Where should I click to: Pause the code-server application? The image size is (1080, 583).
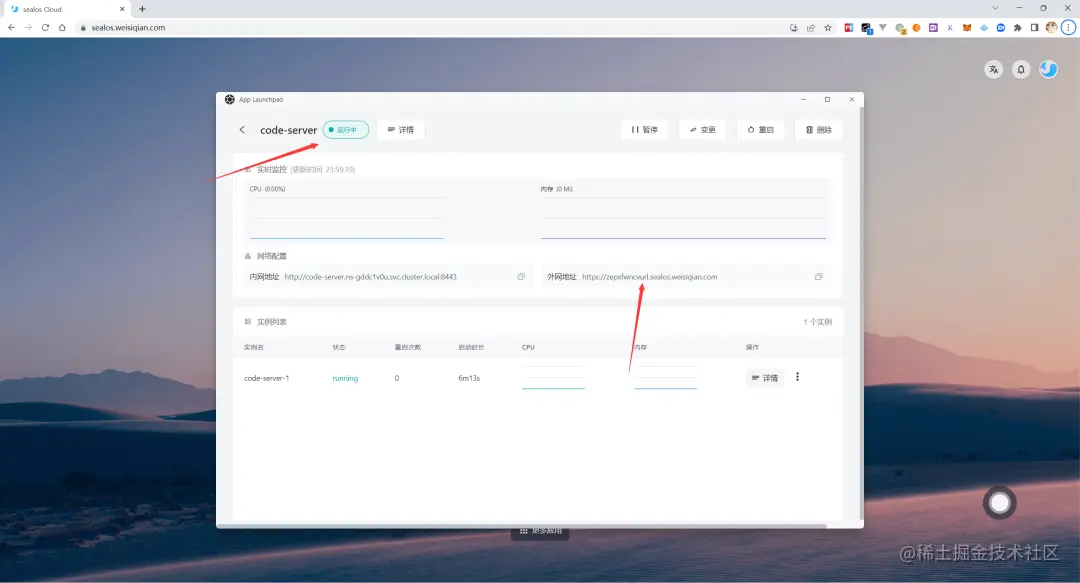(645, 130)
